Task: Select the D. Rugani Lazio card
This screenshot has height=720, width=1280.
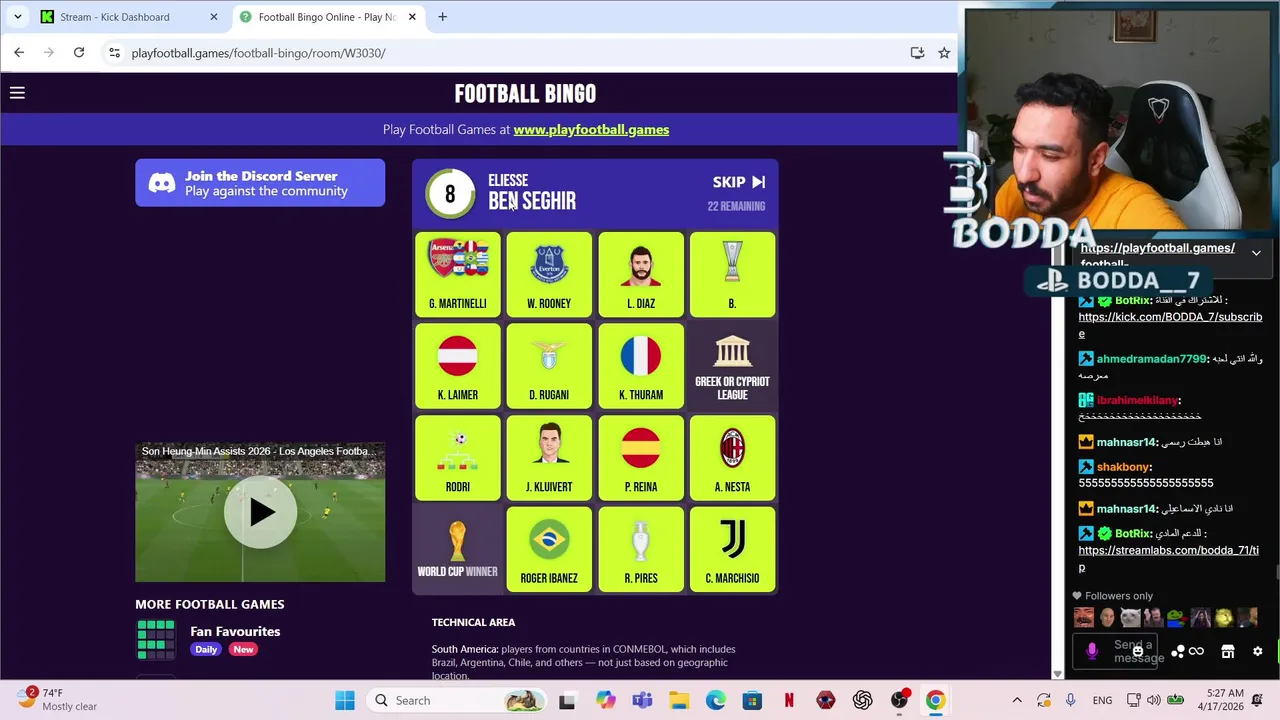Action: [x=549, y=366]
